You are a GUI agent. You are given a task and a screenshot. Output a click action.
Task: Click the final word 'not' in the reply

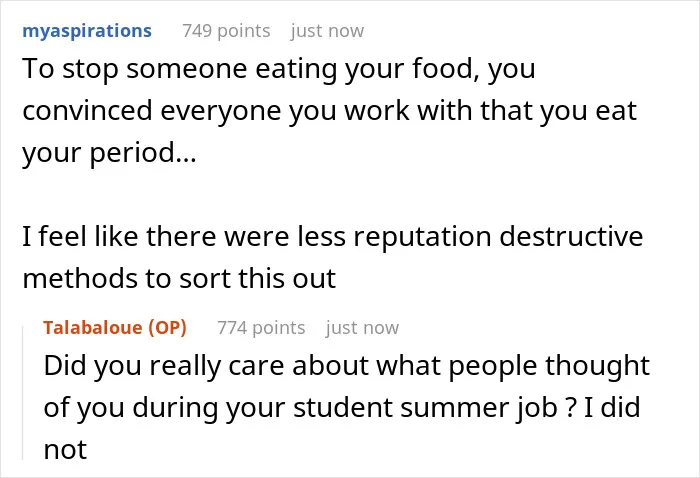[65, 450]
